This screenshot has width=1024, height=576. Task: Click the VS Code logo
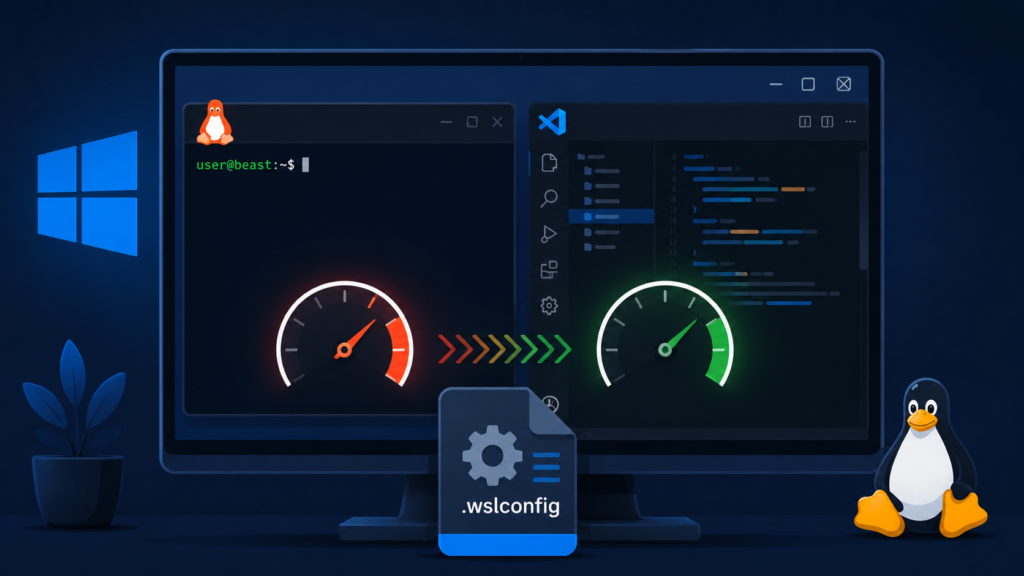coord(552,122)
